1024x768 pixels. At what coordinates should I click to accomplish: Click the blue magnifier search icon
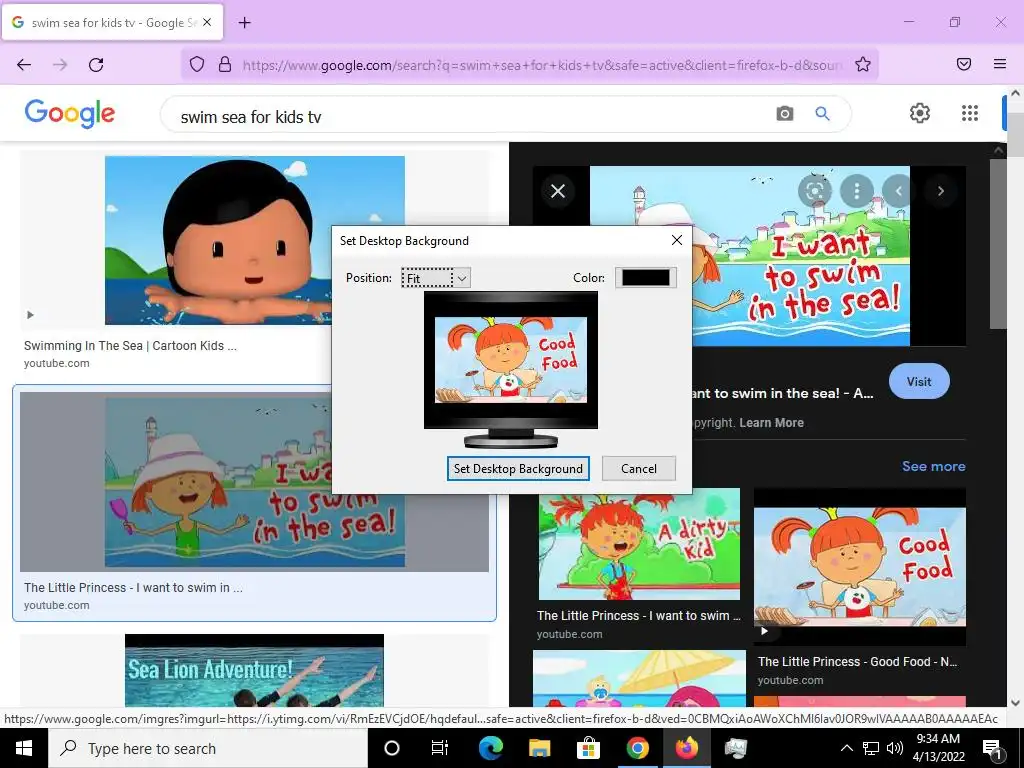(823, 114)
